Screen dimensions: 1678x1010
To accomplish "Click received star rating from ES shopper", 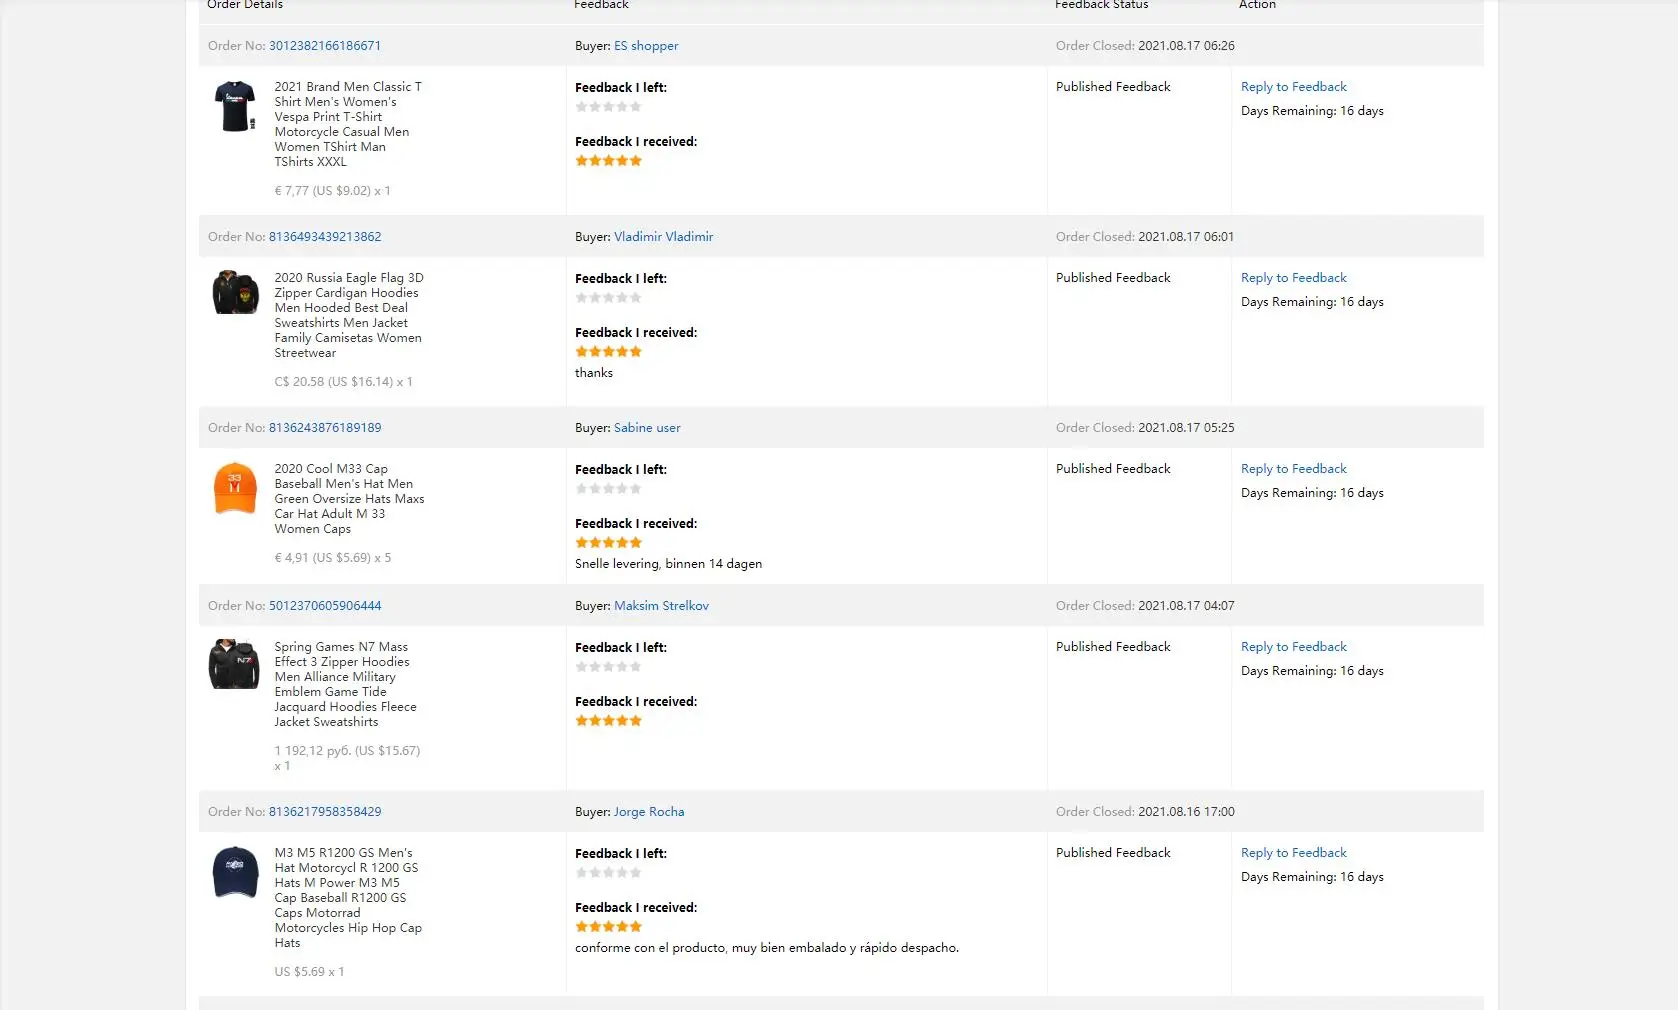I will (x=608, y=161).
